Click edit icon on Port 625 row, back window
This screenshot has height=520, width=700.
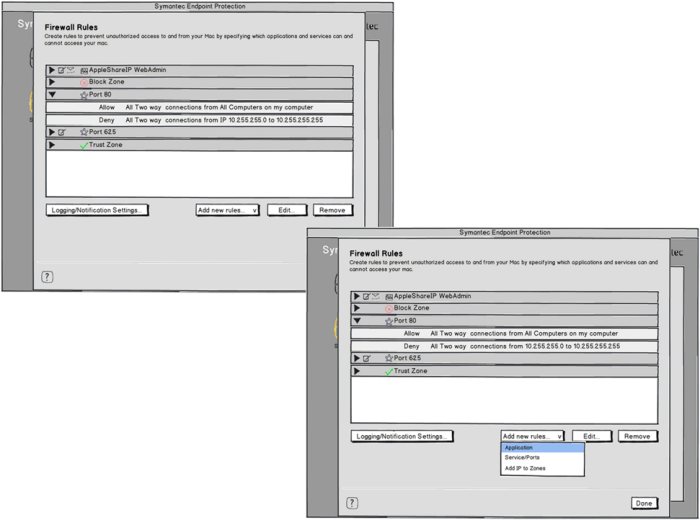(x=62, y=132)
